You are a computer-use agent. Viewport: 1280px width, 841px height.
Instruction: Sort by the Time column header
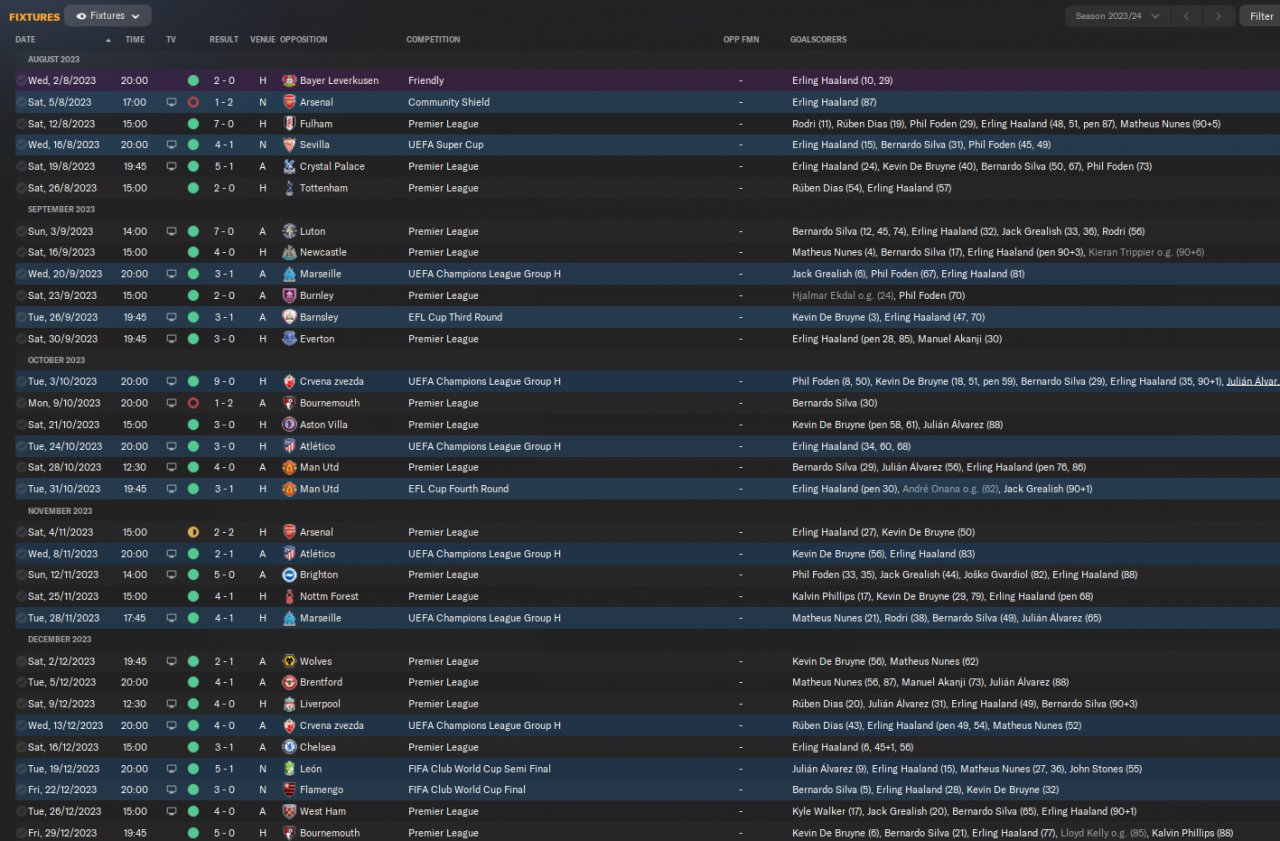[135, 40]
